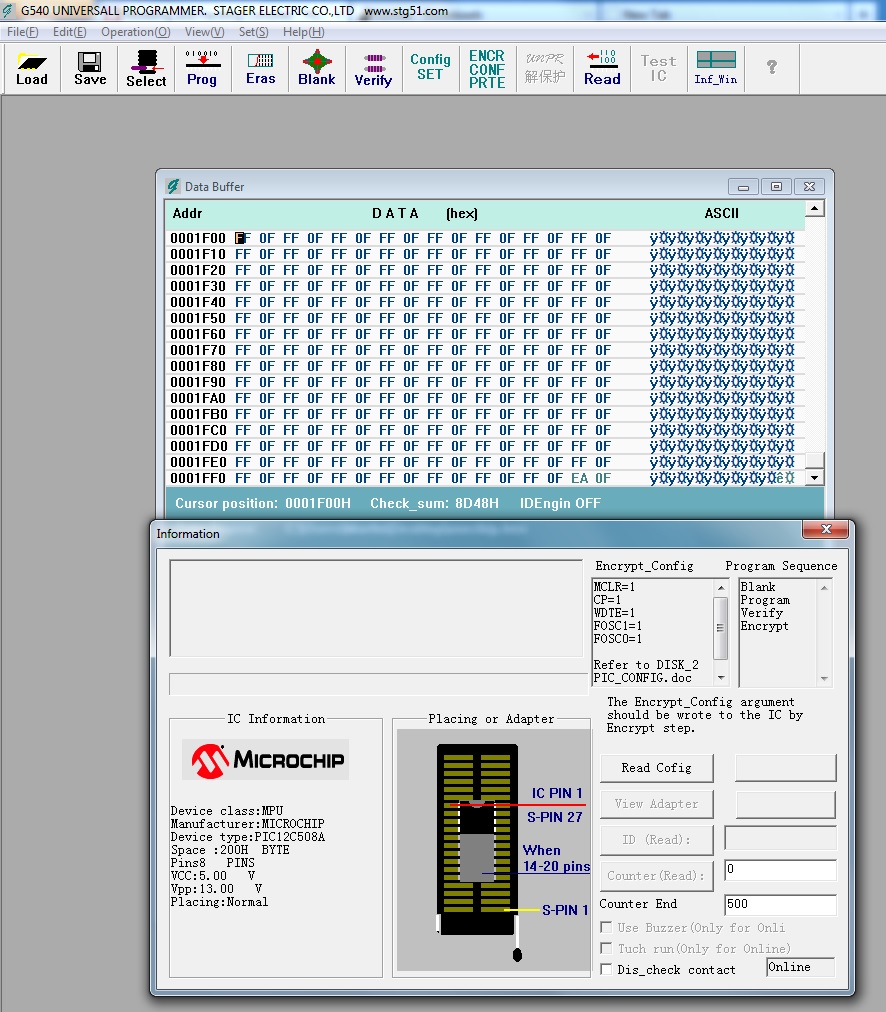This screenshot has width=886, height=1012.
Task: Enable the Dis_check contact checkbox
Action: (x=607, y=969)
